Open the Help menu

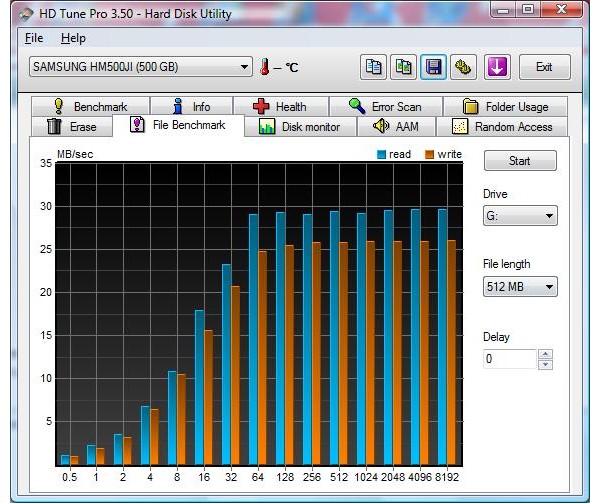[73, 38]
